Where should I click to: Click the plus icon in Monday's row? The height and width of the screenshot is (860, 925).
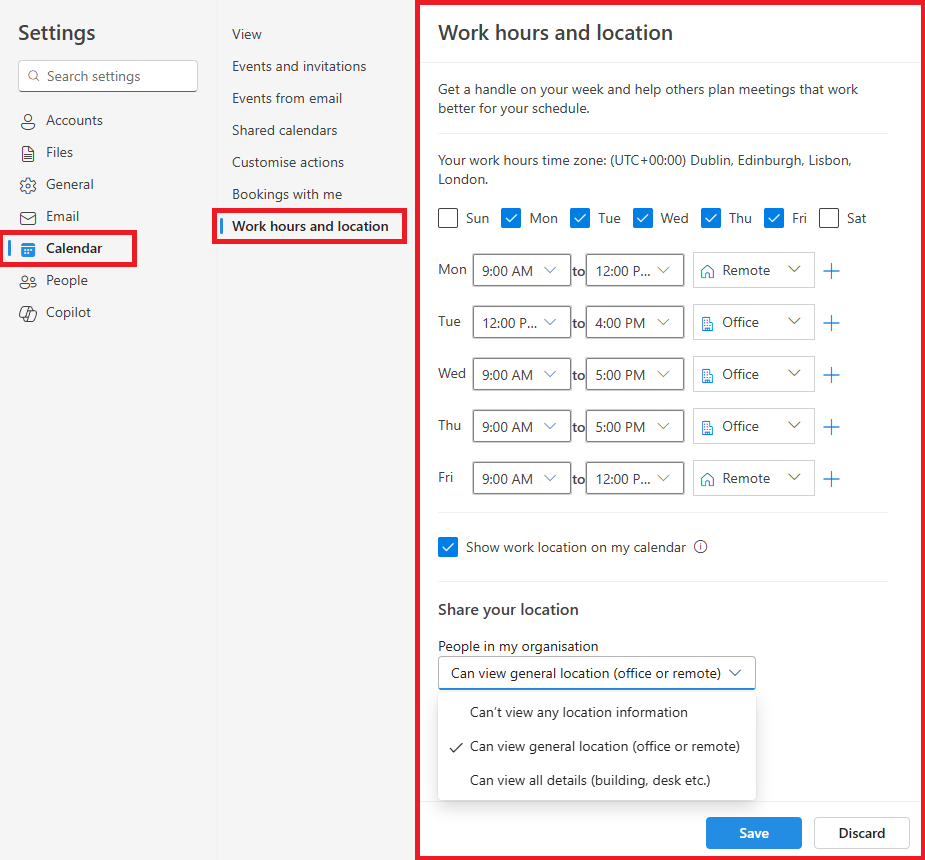coord(831,271)
